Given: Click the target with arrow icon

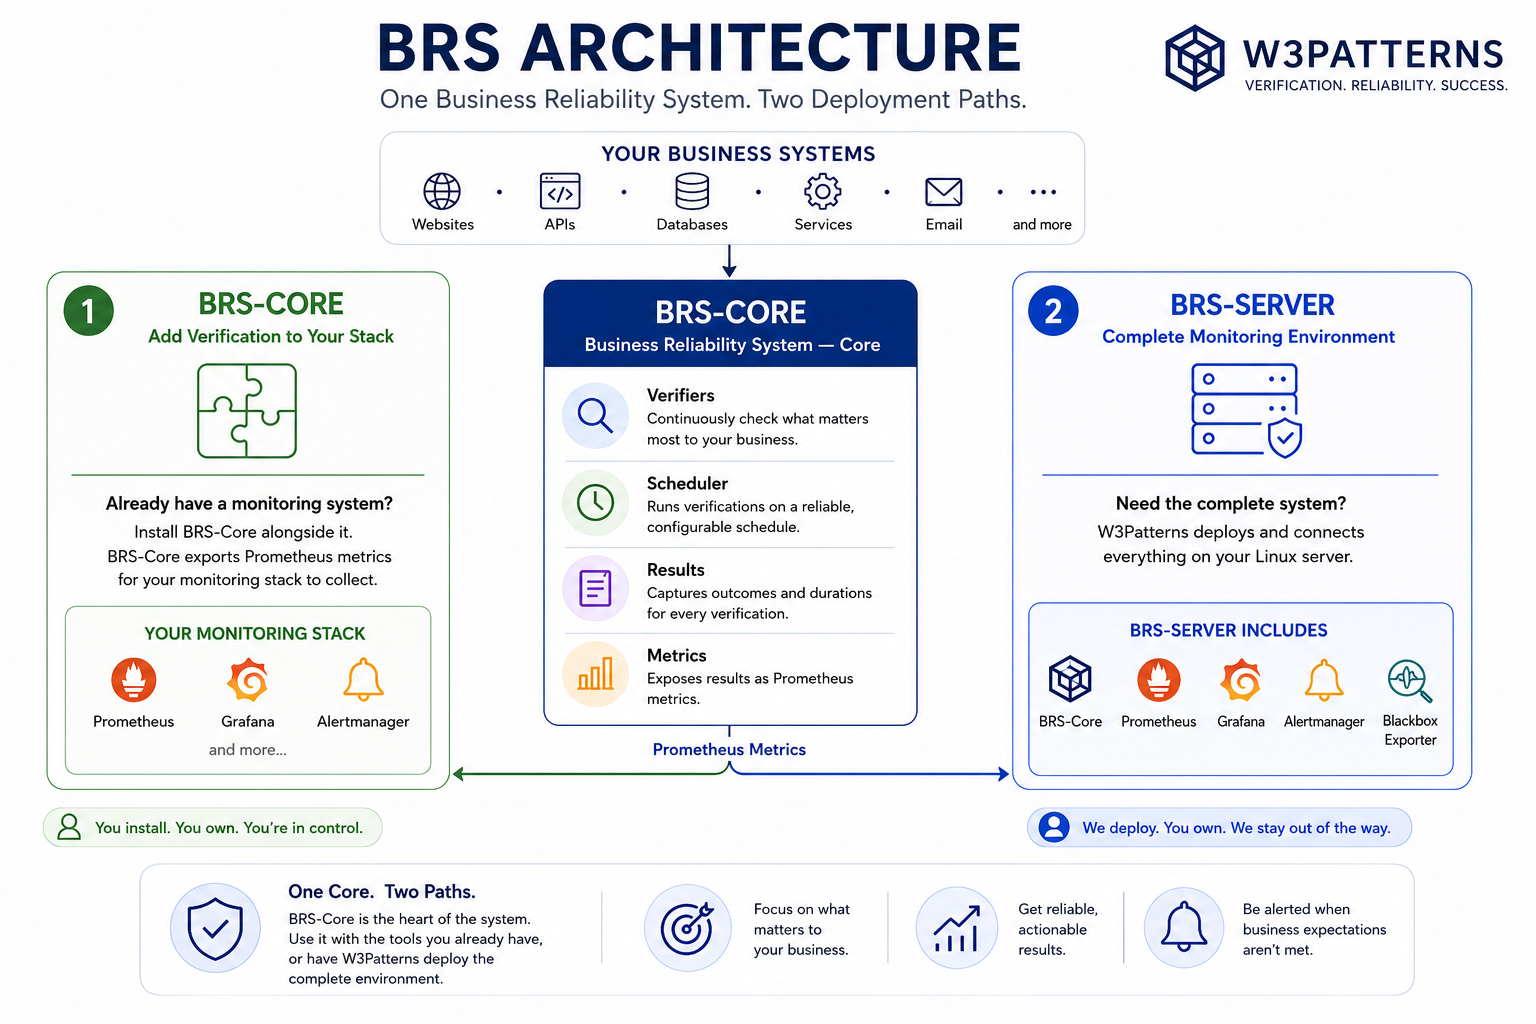Looking at the screenshot, I should click(688, 928).
